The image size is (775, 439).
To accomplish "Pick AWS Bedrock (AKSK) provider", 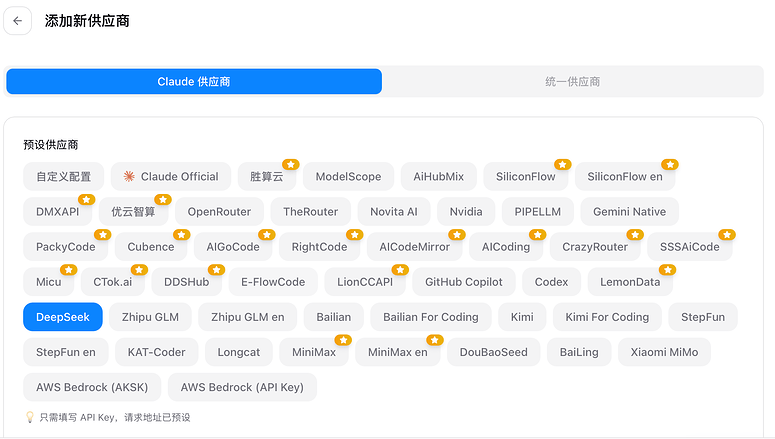I will coord(92,387).
